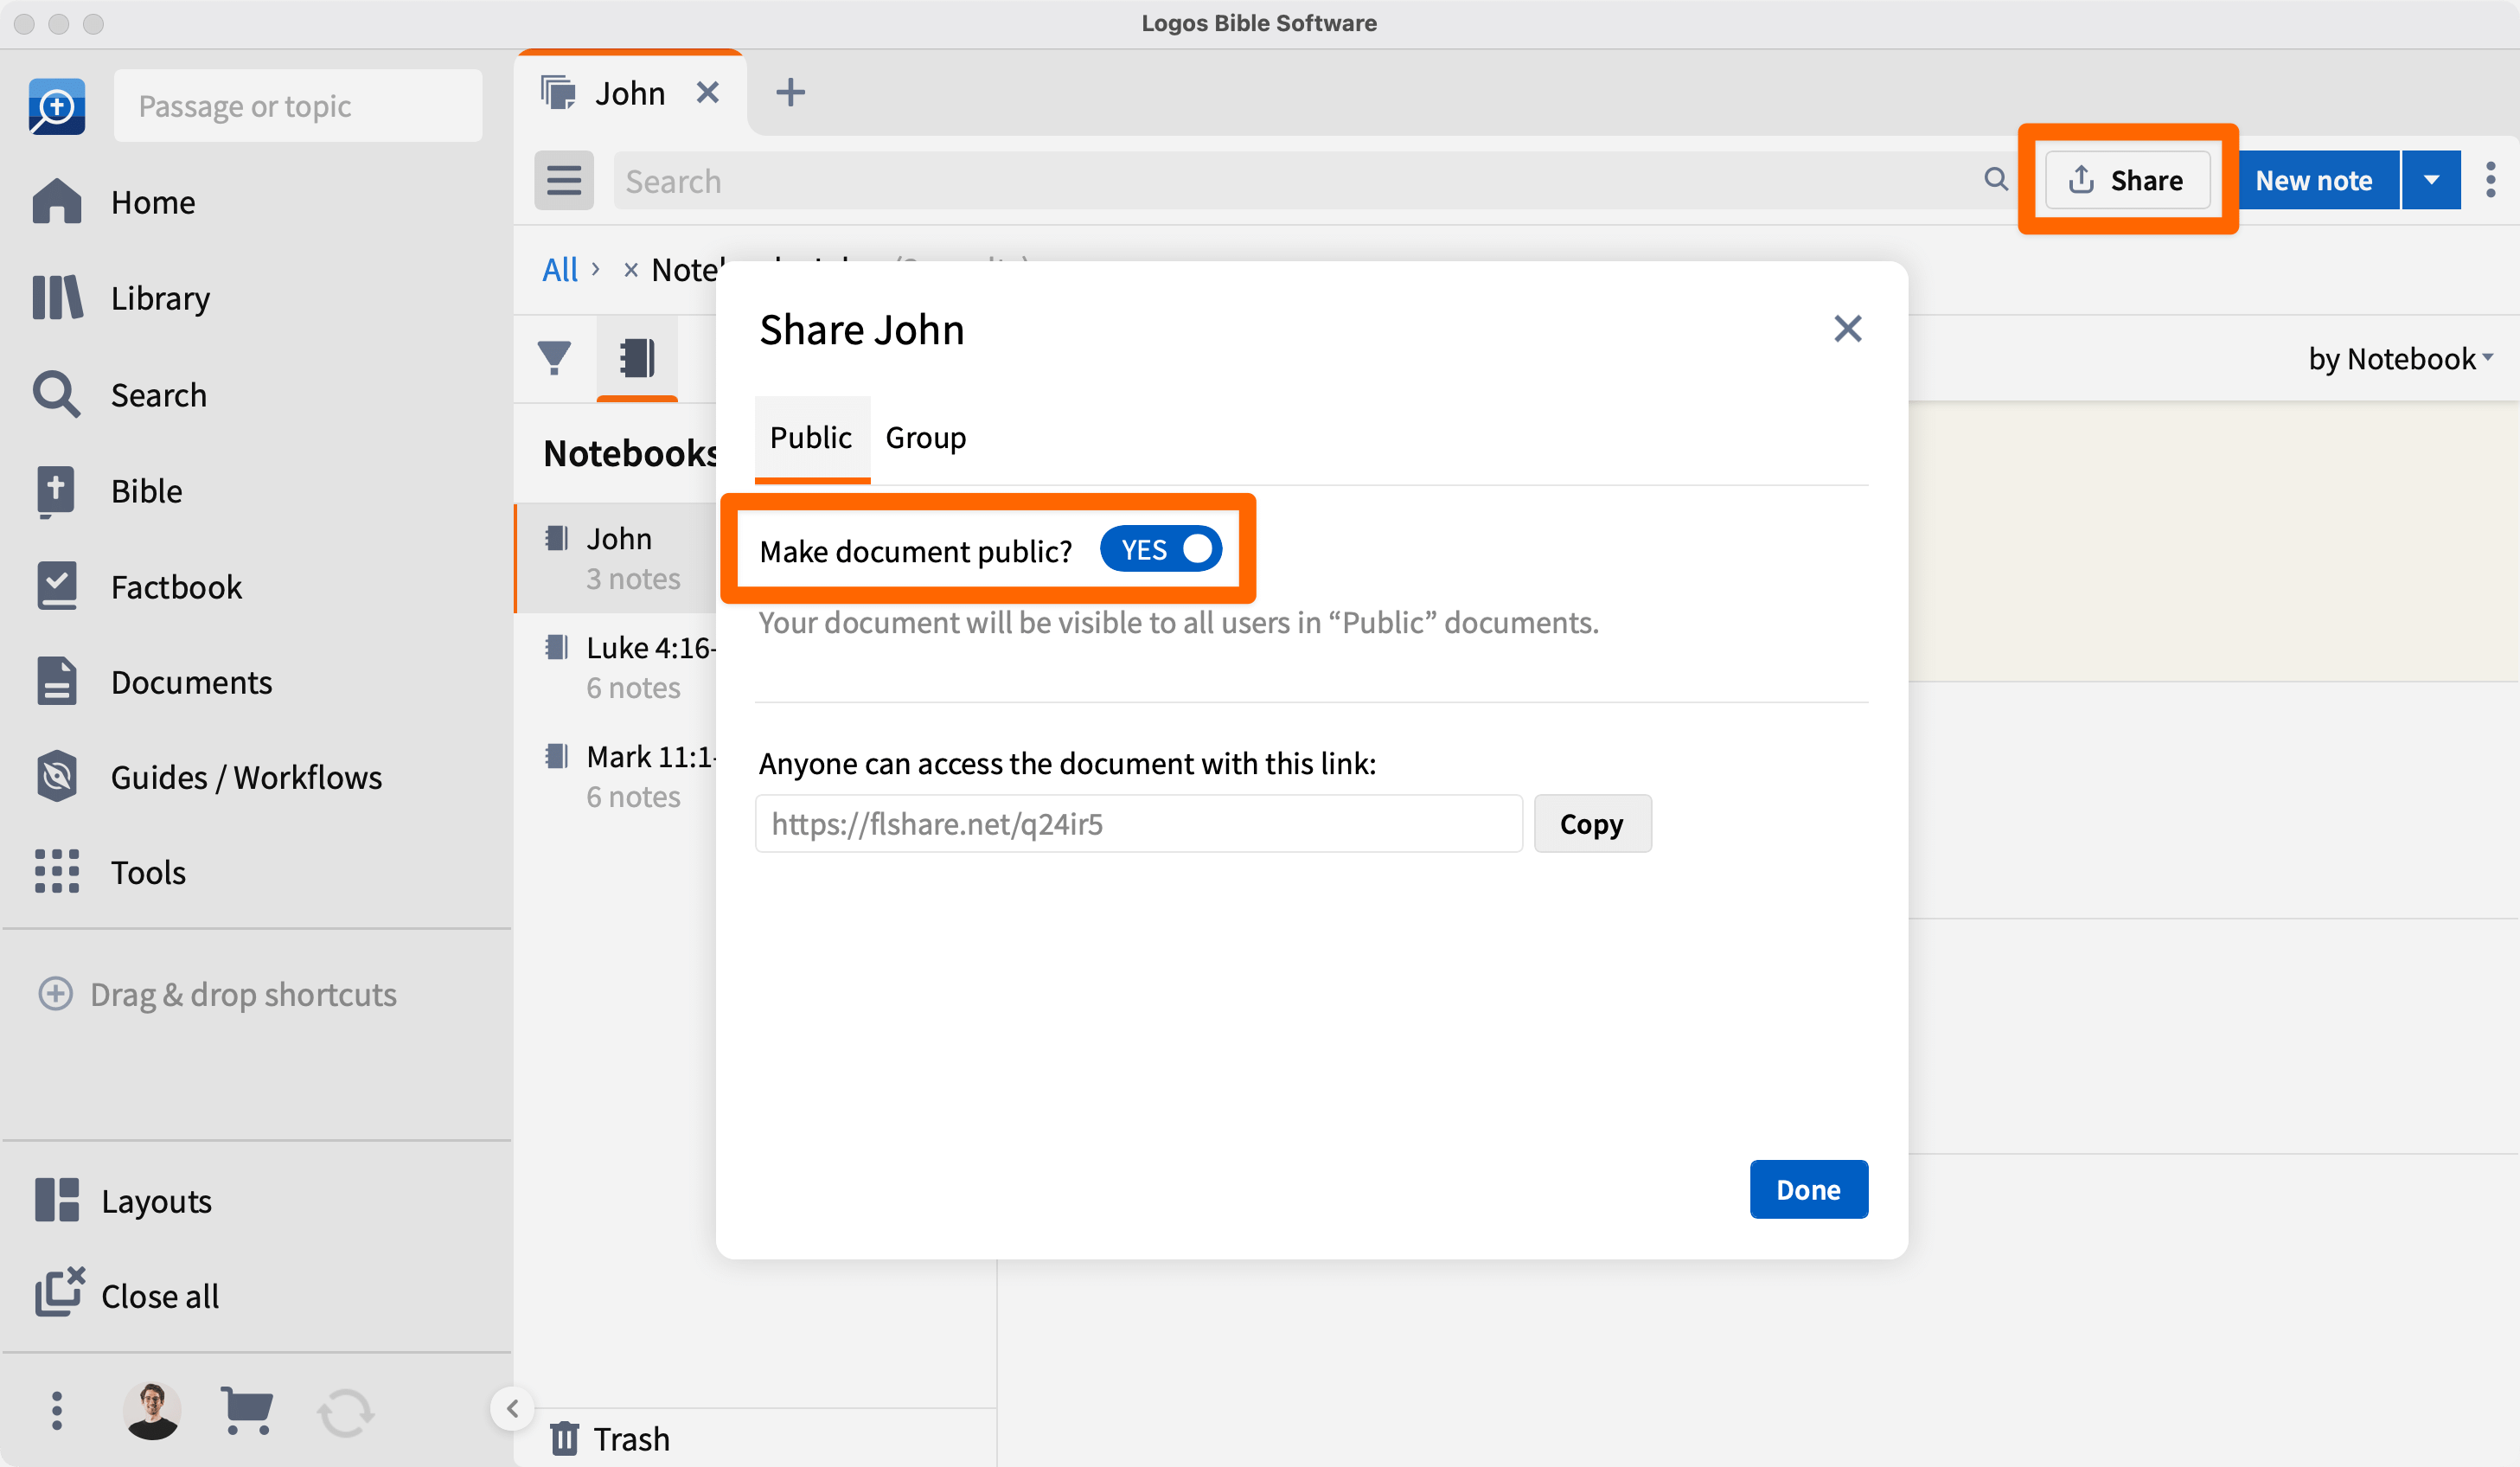Open Layouts in the sidebar

click(124, 1200)
